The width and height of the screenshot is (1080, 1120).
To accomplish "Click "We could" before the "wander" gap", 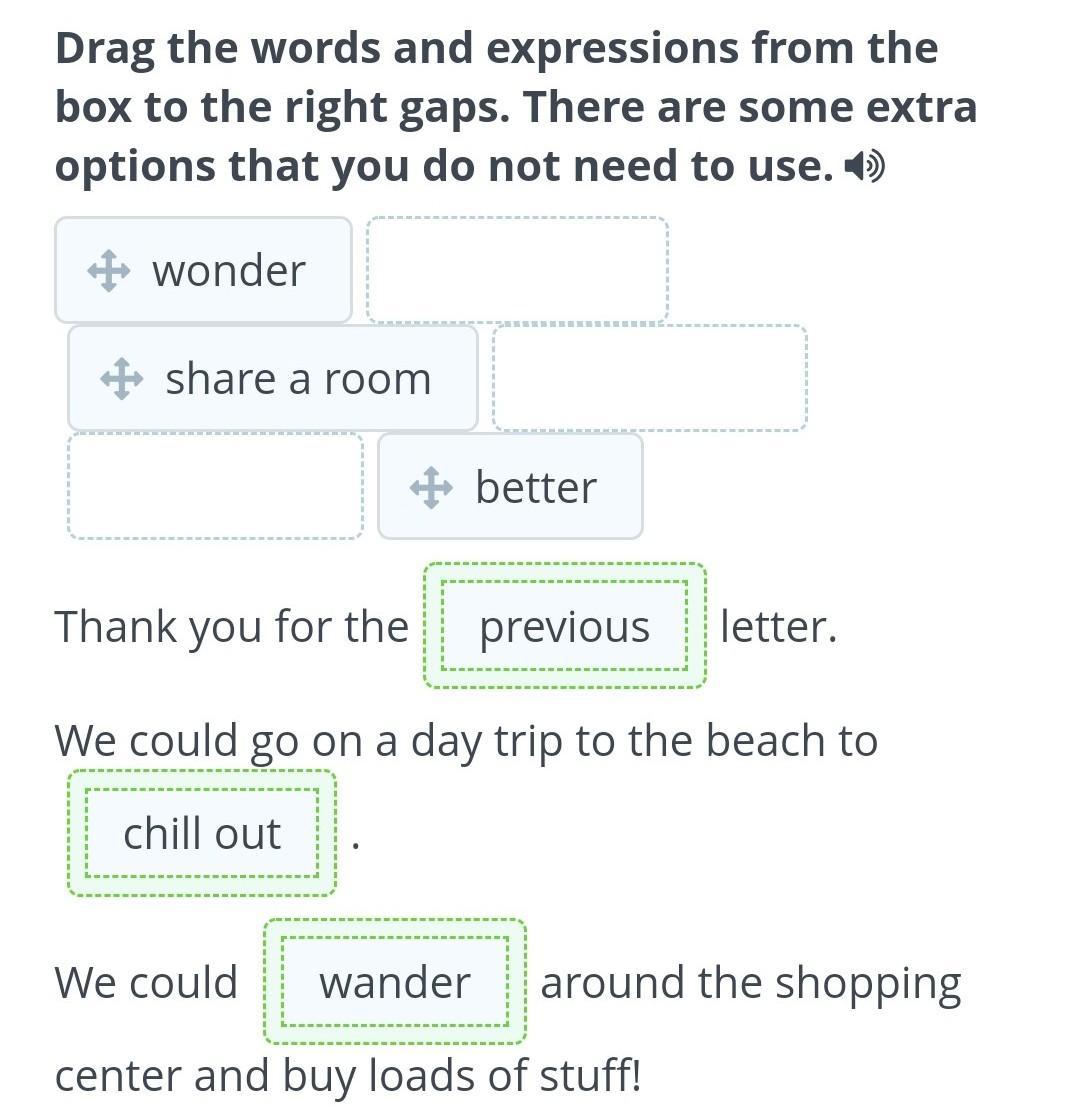I will (x=146, y=982).
